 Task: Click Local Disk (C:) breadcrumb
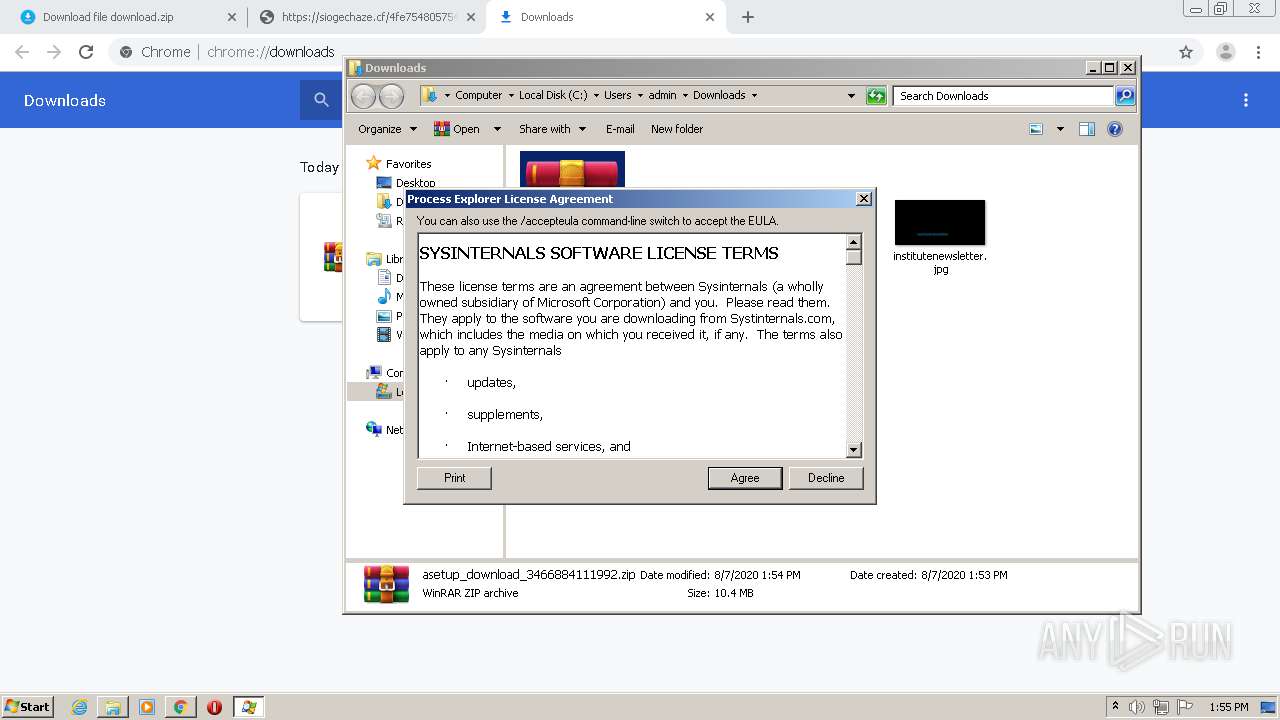click(x=553, y=96)
